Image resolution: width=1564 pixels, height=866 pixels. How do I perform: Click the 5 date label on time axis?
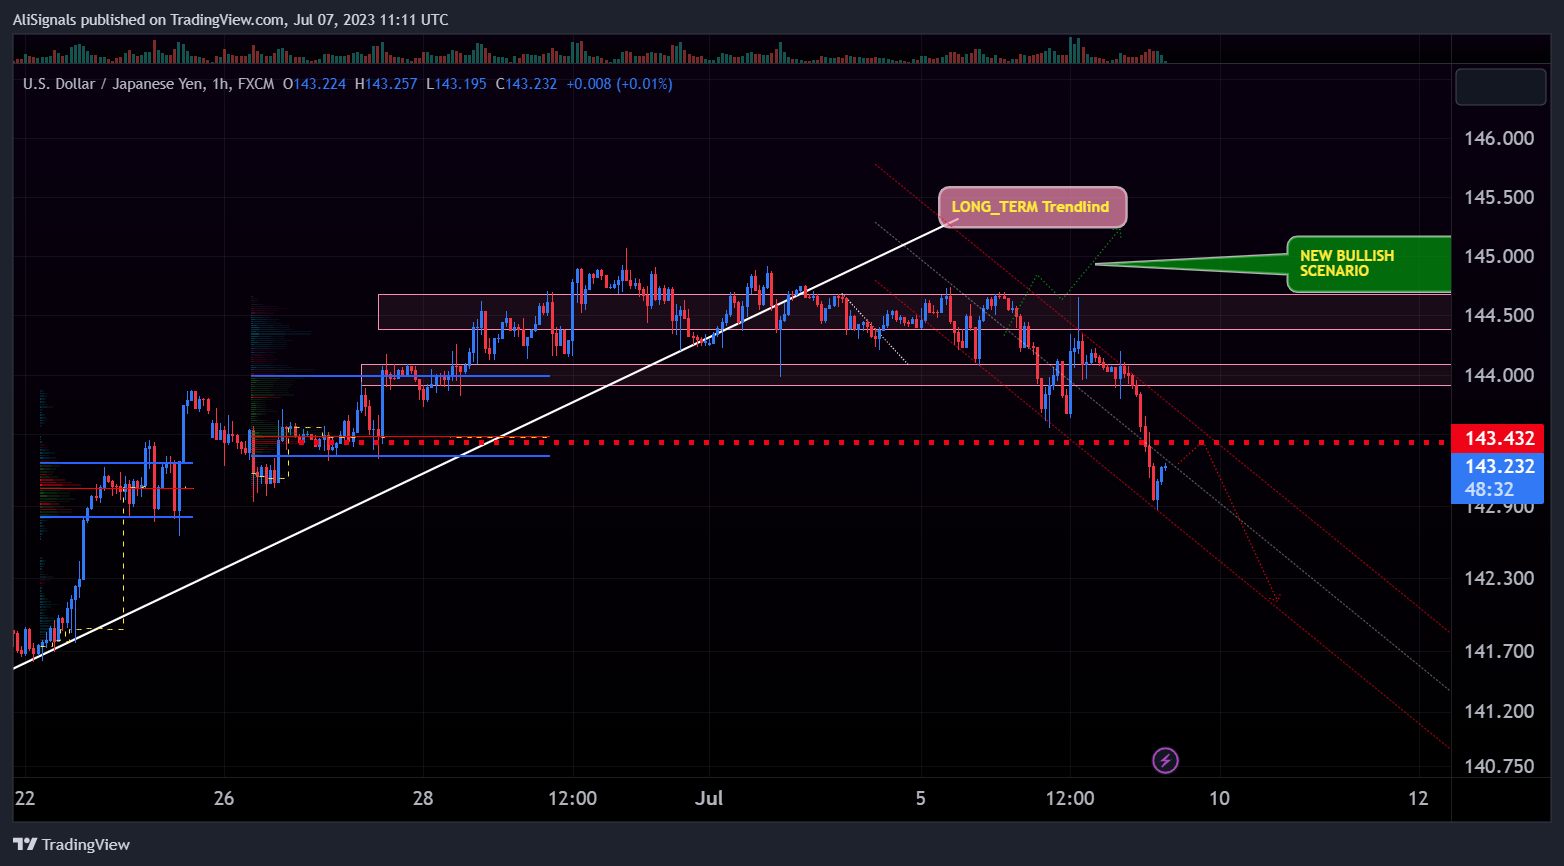(x=921, y=798)
